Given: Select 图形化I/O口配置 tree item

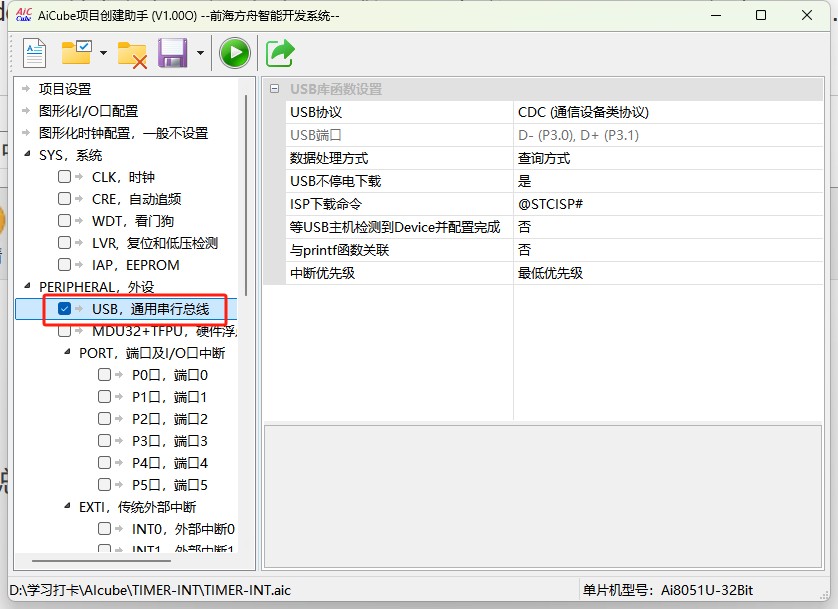Looking at the screenshot, I should click(x=88, y=111).
